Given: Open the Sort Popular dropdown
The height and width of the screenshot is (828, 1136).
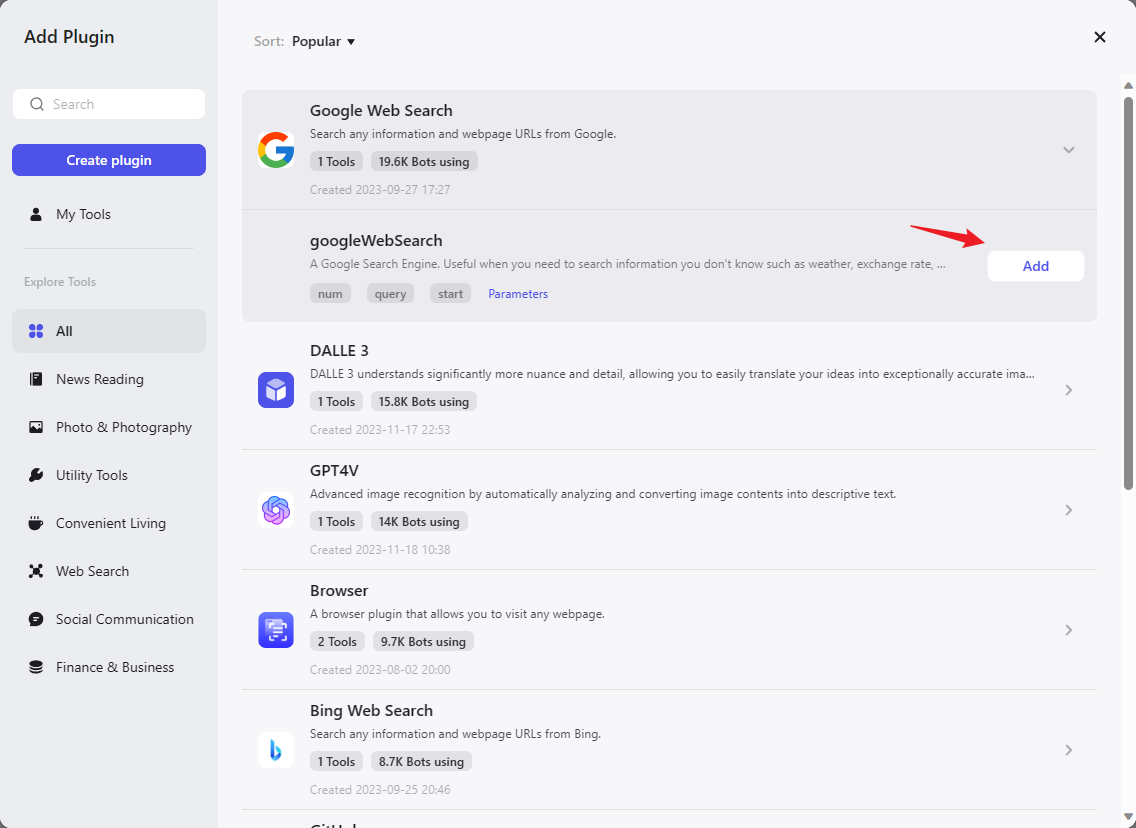Looking at the screenshot, I should point(323,42).
